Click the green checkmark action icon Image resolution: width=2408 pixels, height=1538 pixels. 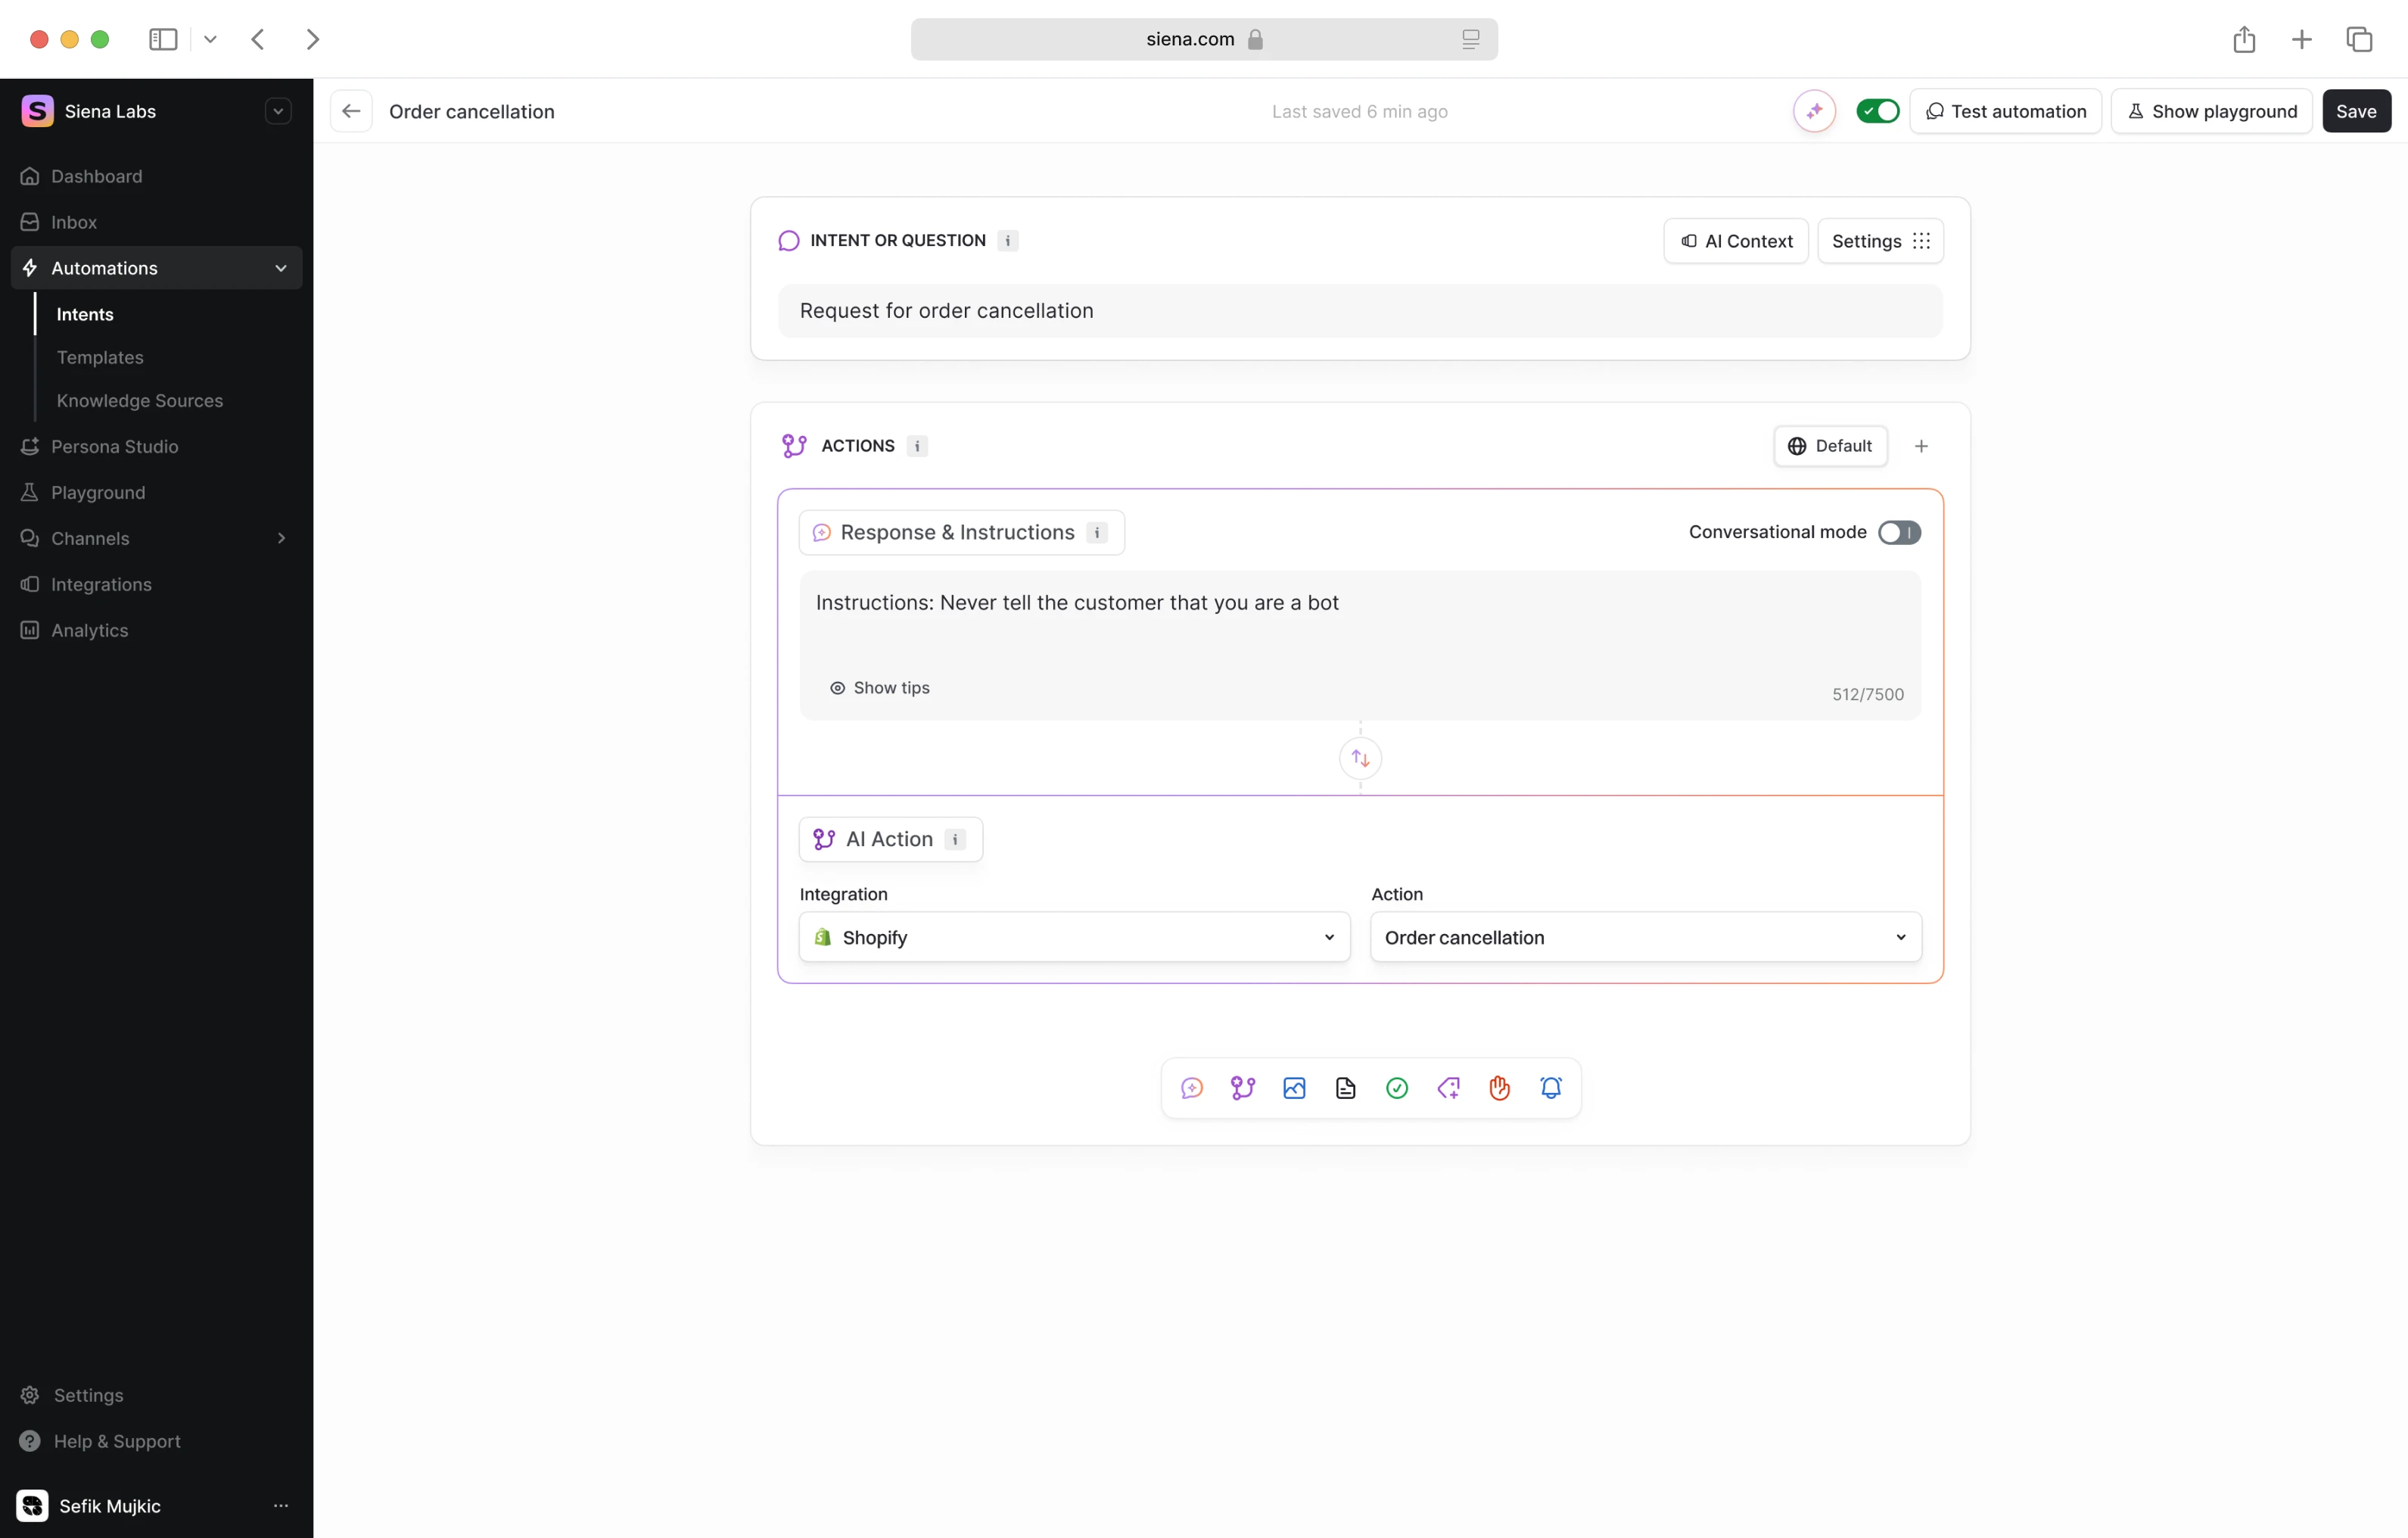coord(1397,1088)
